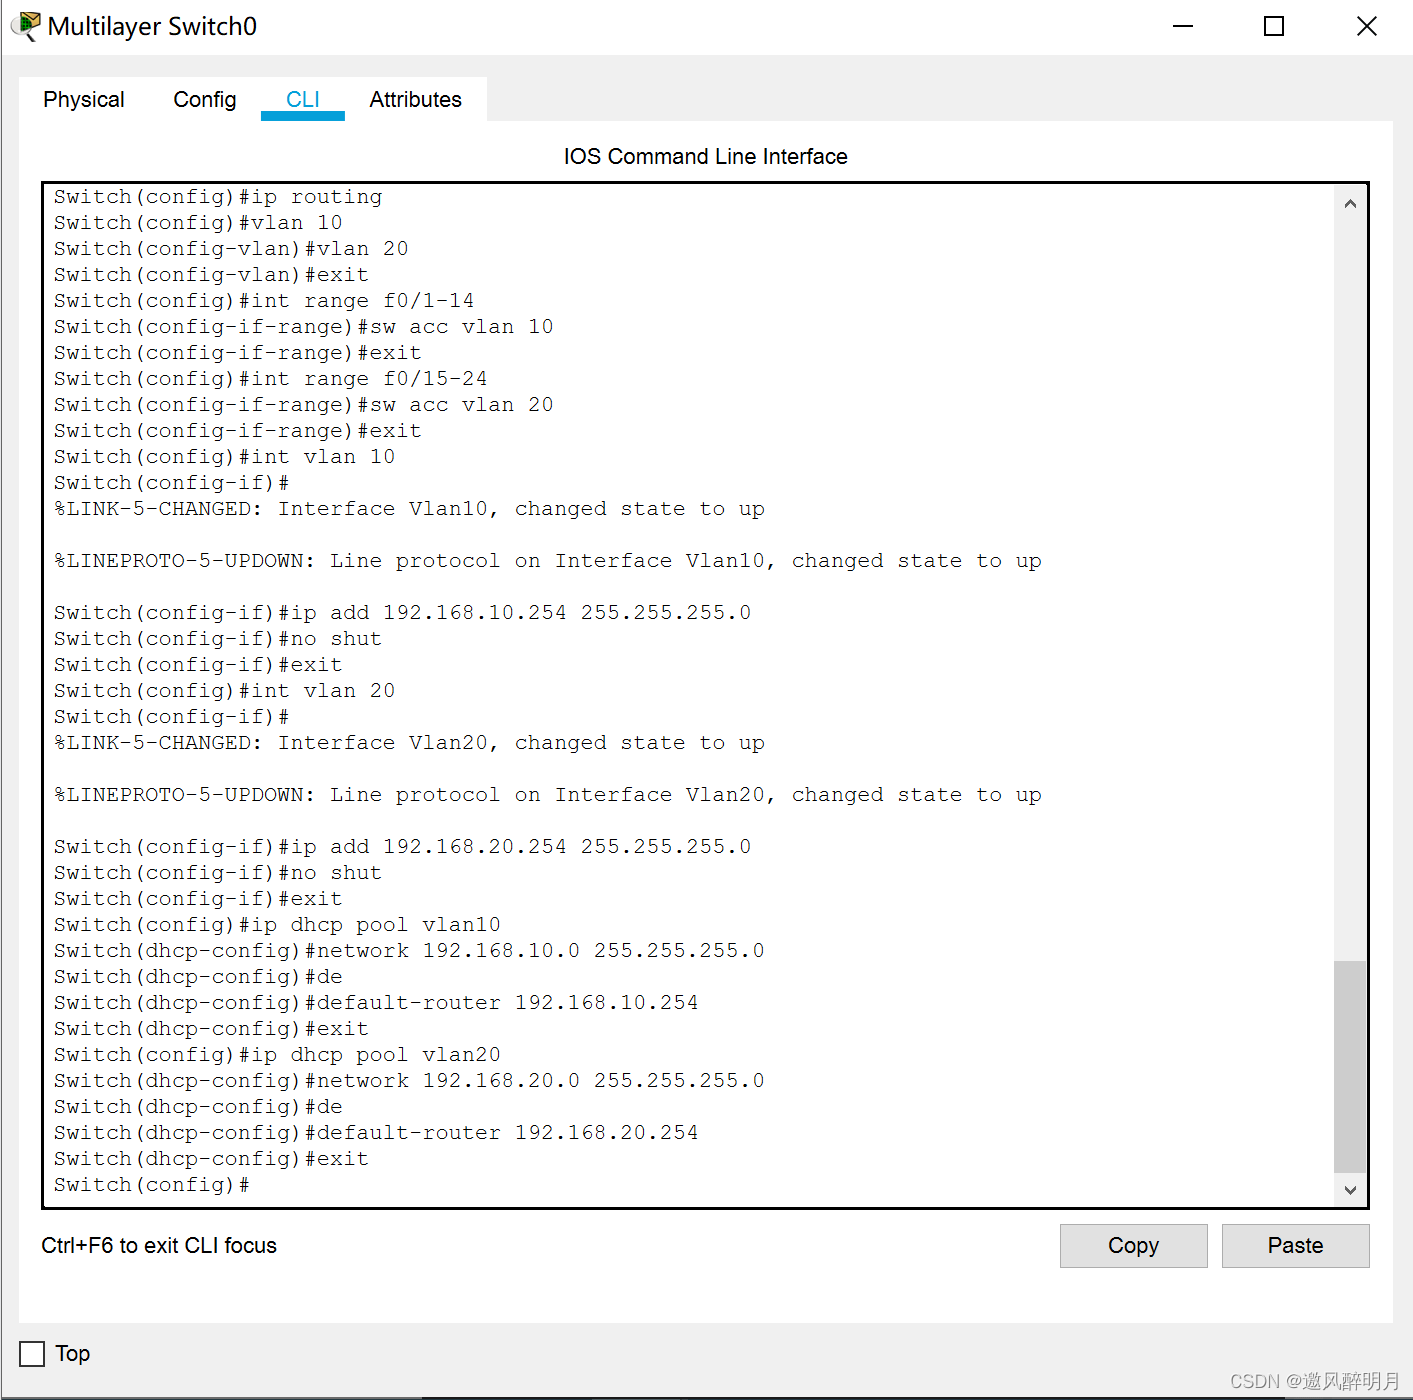Screen dimensions: 1413x1400
Task: Click the 'ip dhcp pool vlan10' line
Action: pos(277,925)
